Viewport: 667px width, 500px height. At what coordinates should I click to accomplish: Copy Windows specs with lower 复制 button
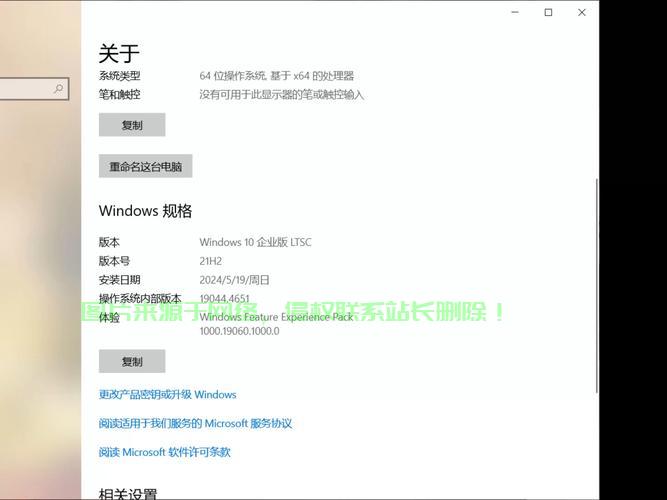(x=132, y=361)
